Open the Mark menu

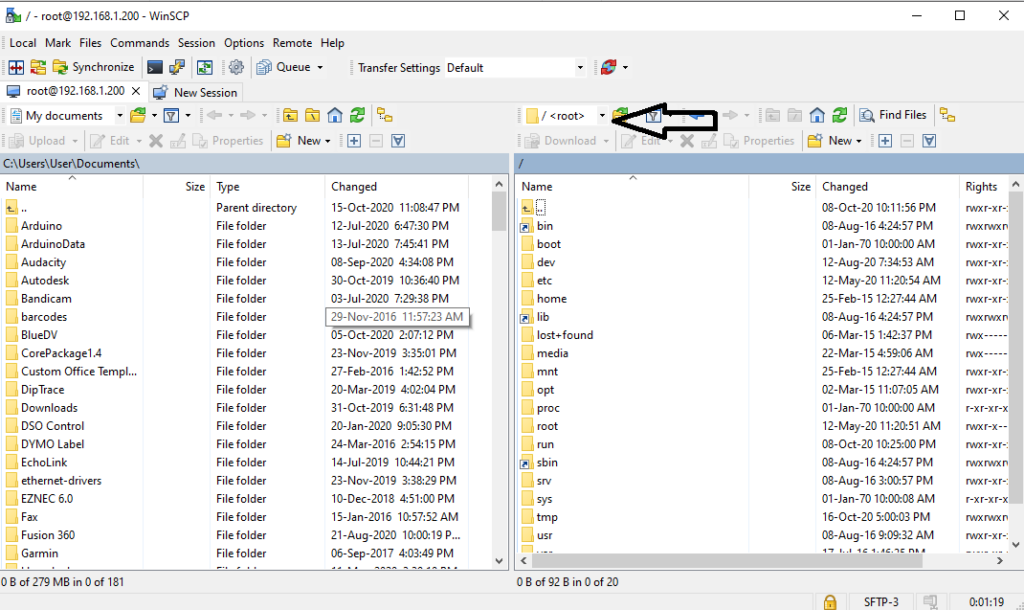(58, 43)
